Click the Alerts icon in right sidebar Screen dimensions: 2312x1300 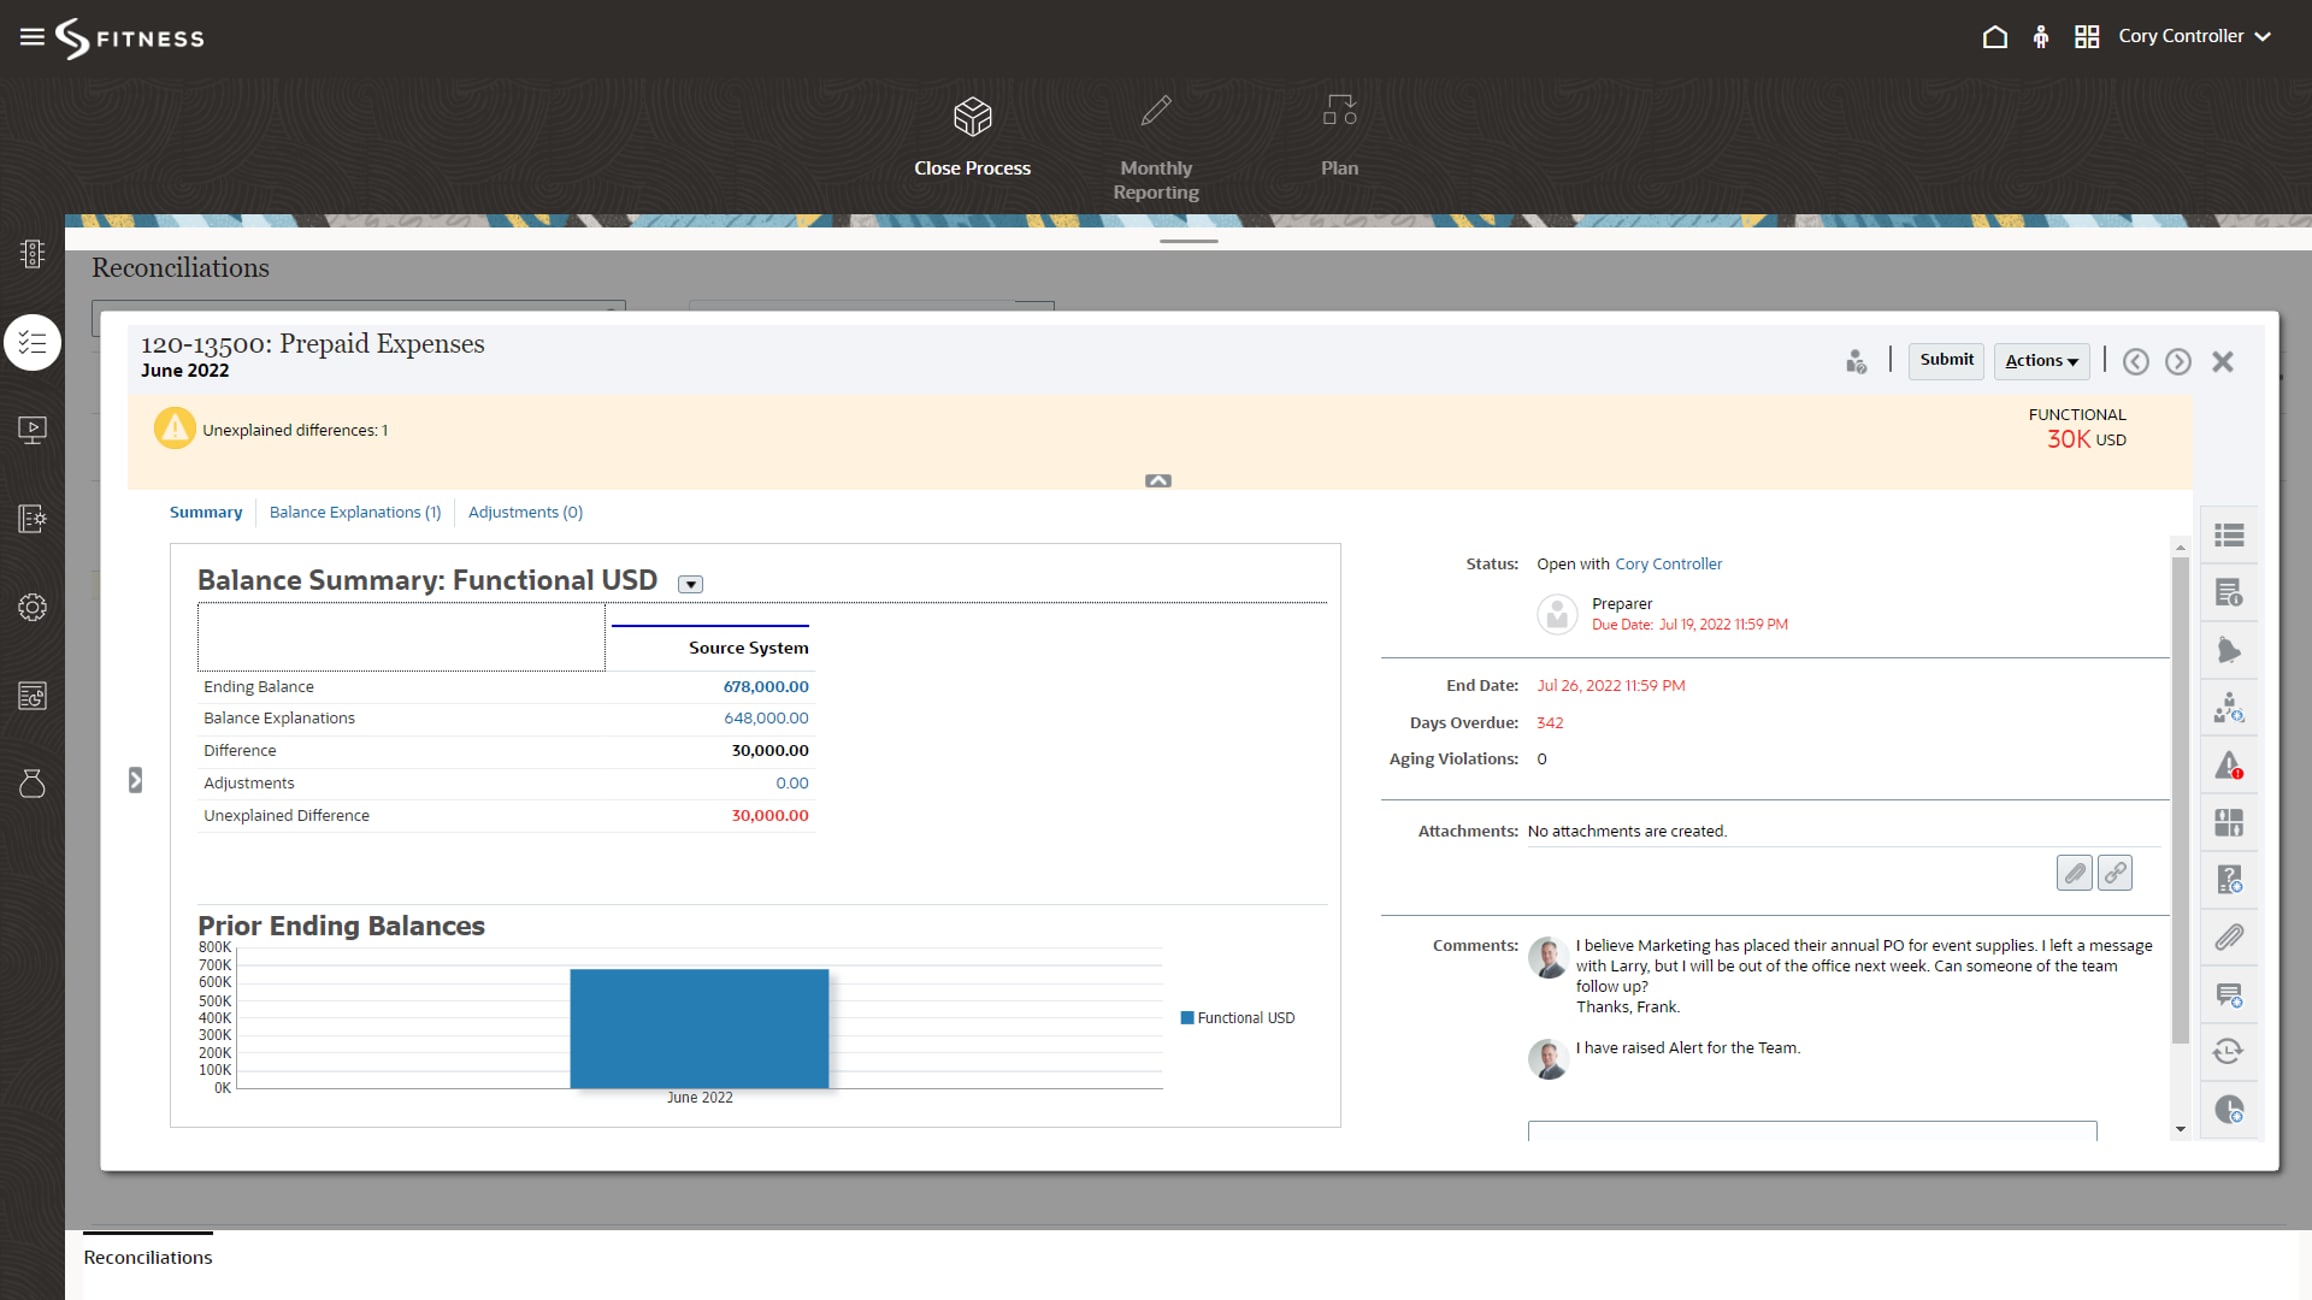[2228, 766]
